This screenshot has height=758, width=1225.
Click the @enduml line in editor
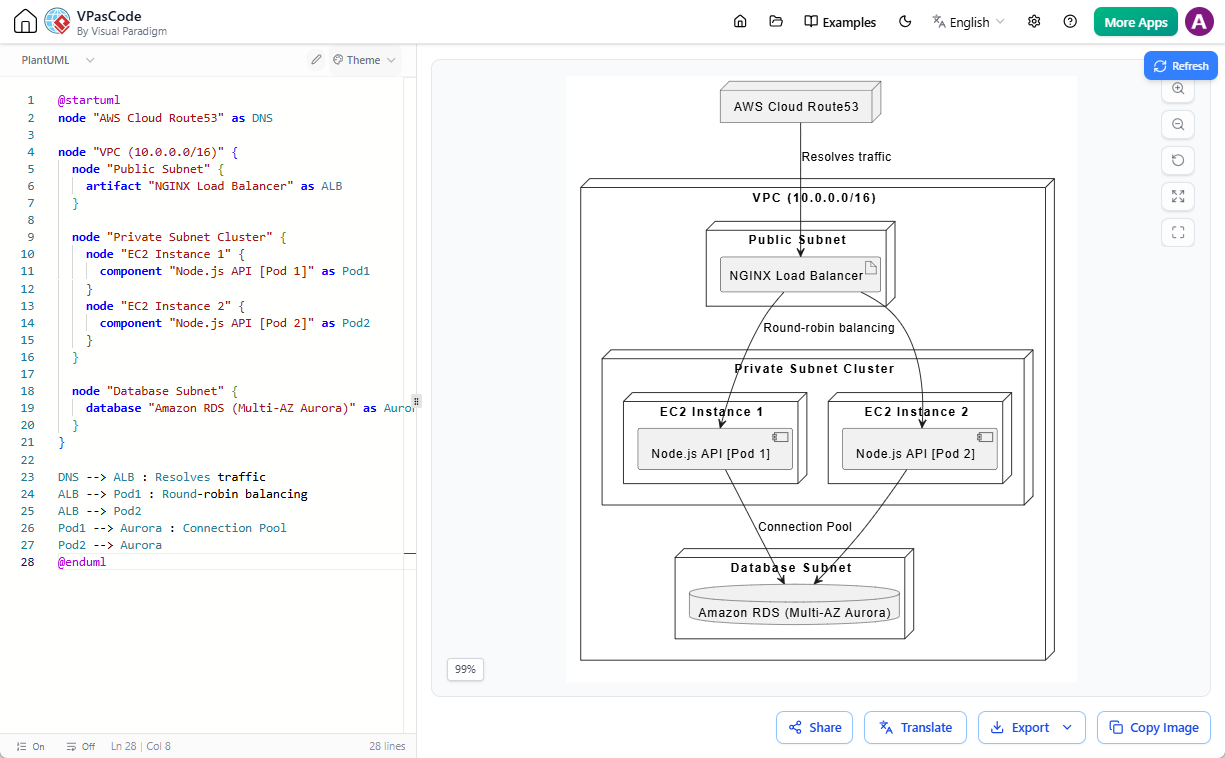point(82,562)
